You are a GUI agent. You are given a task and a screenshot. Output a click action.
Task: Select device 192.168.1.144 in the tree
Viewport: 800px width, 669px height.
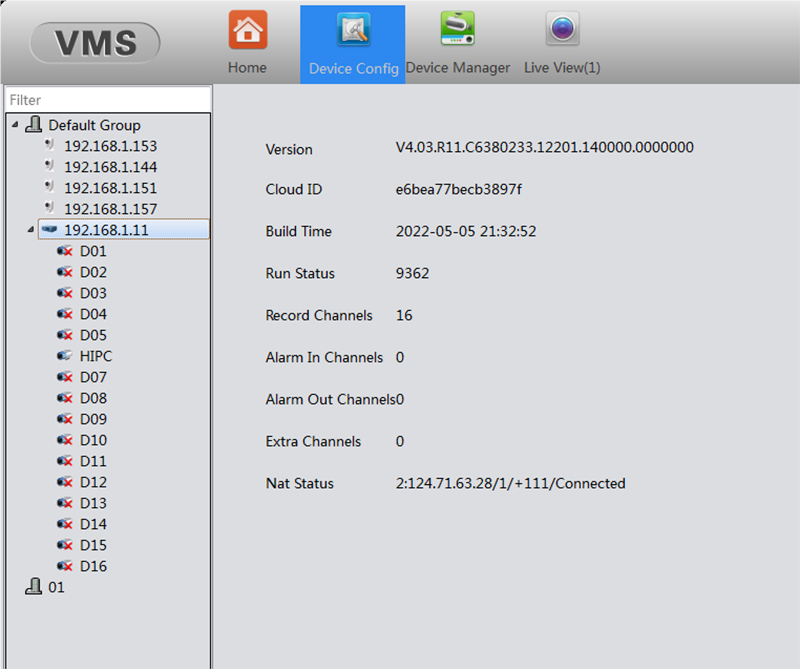pos(110,167)
